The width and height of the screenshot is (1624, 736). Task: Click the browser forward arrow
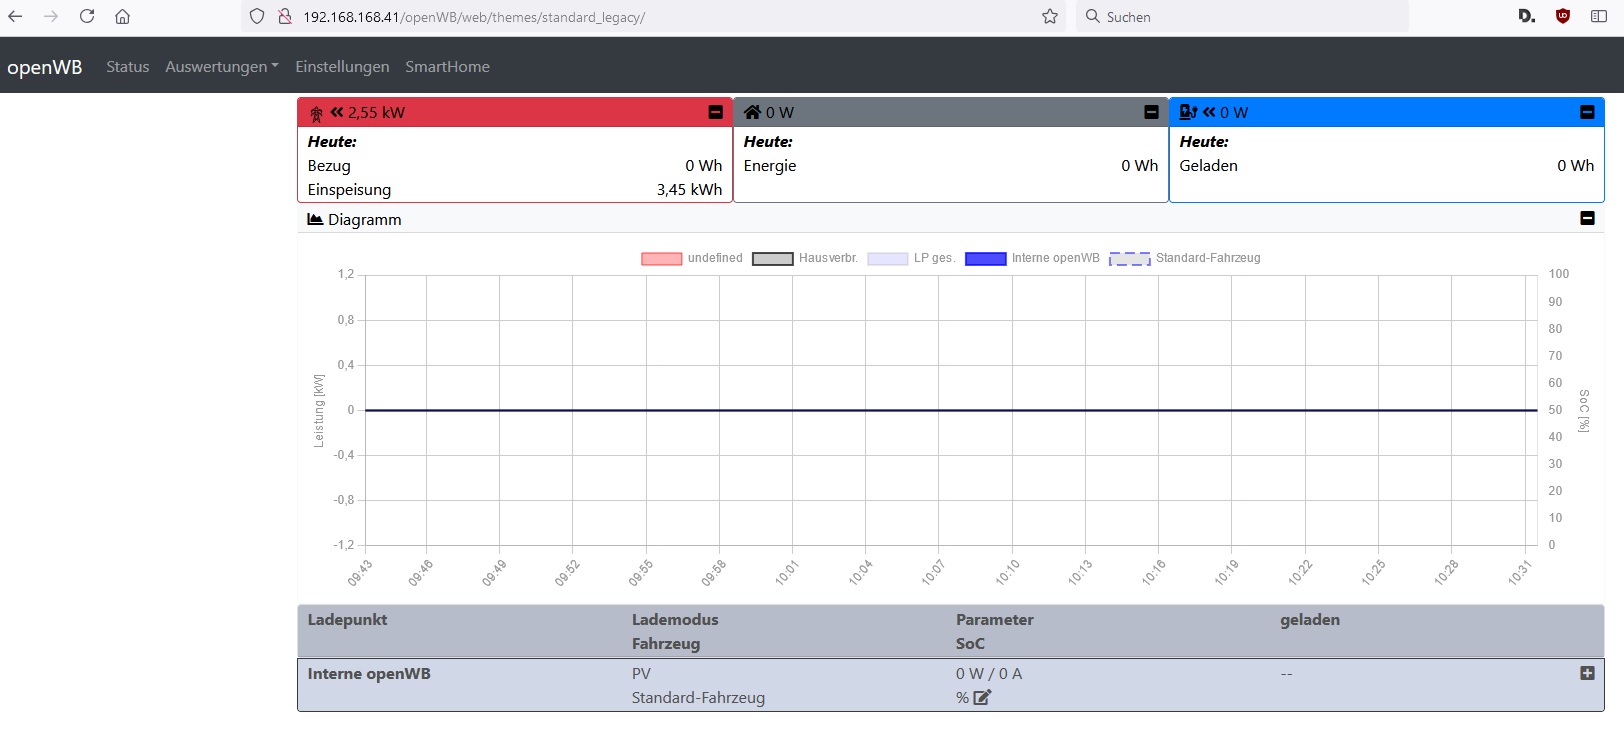pyautogui.click(x=51, y=16)
